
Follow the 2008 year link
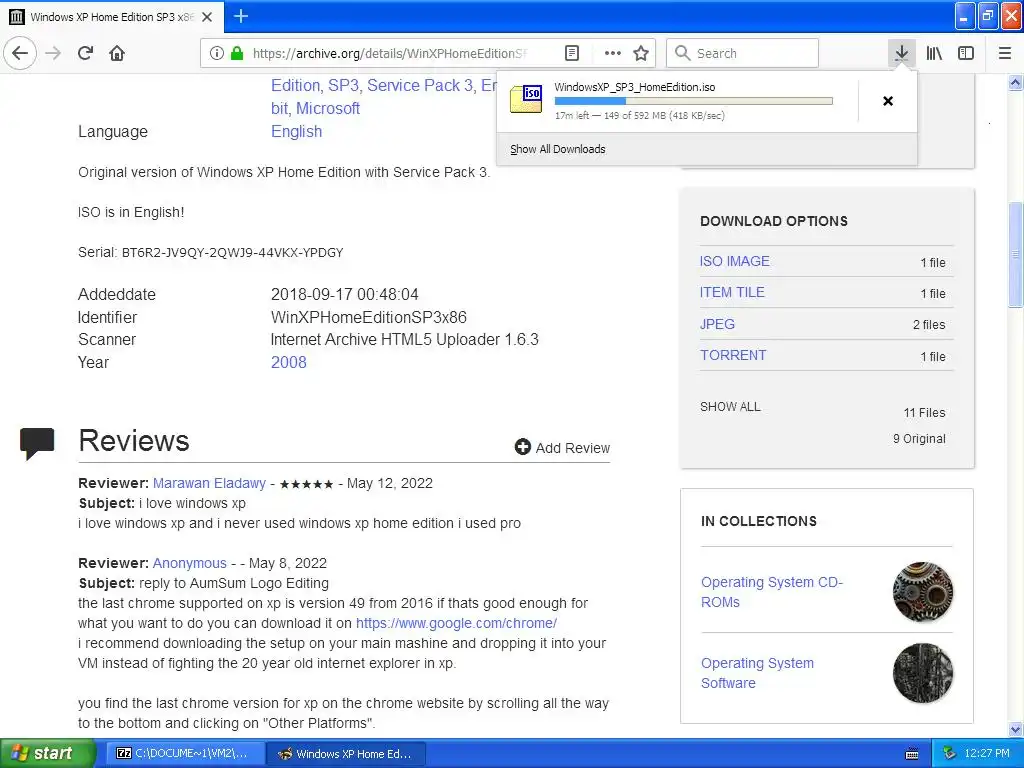(289, 362)
